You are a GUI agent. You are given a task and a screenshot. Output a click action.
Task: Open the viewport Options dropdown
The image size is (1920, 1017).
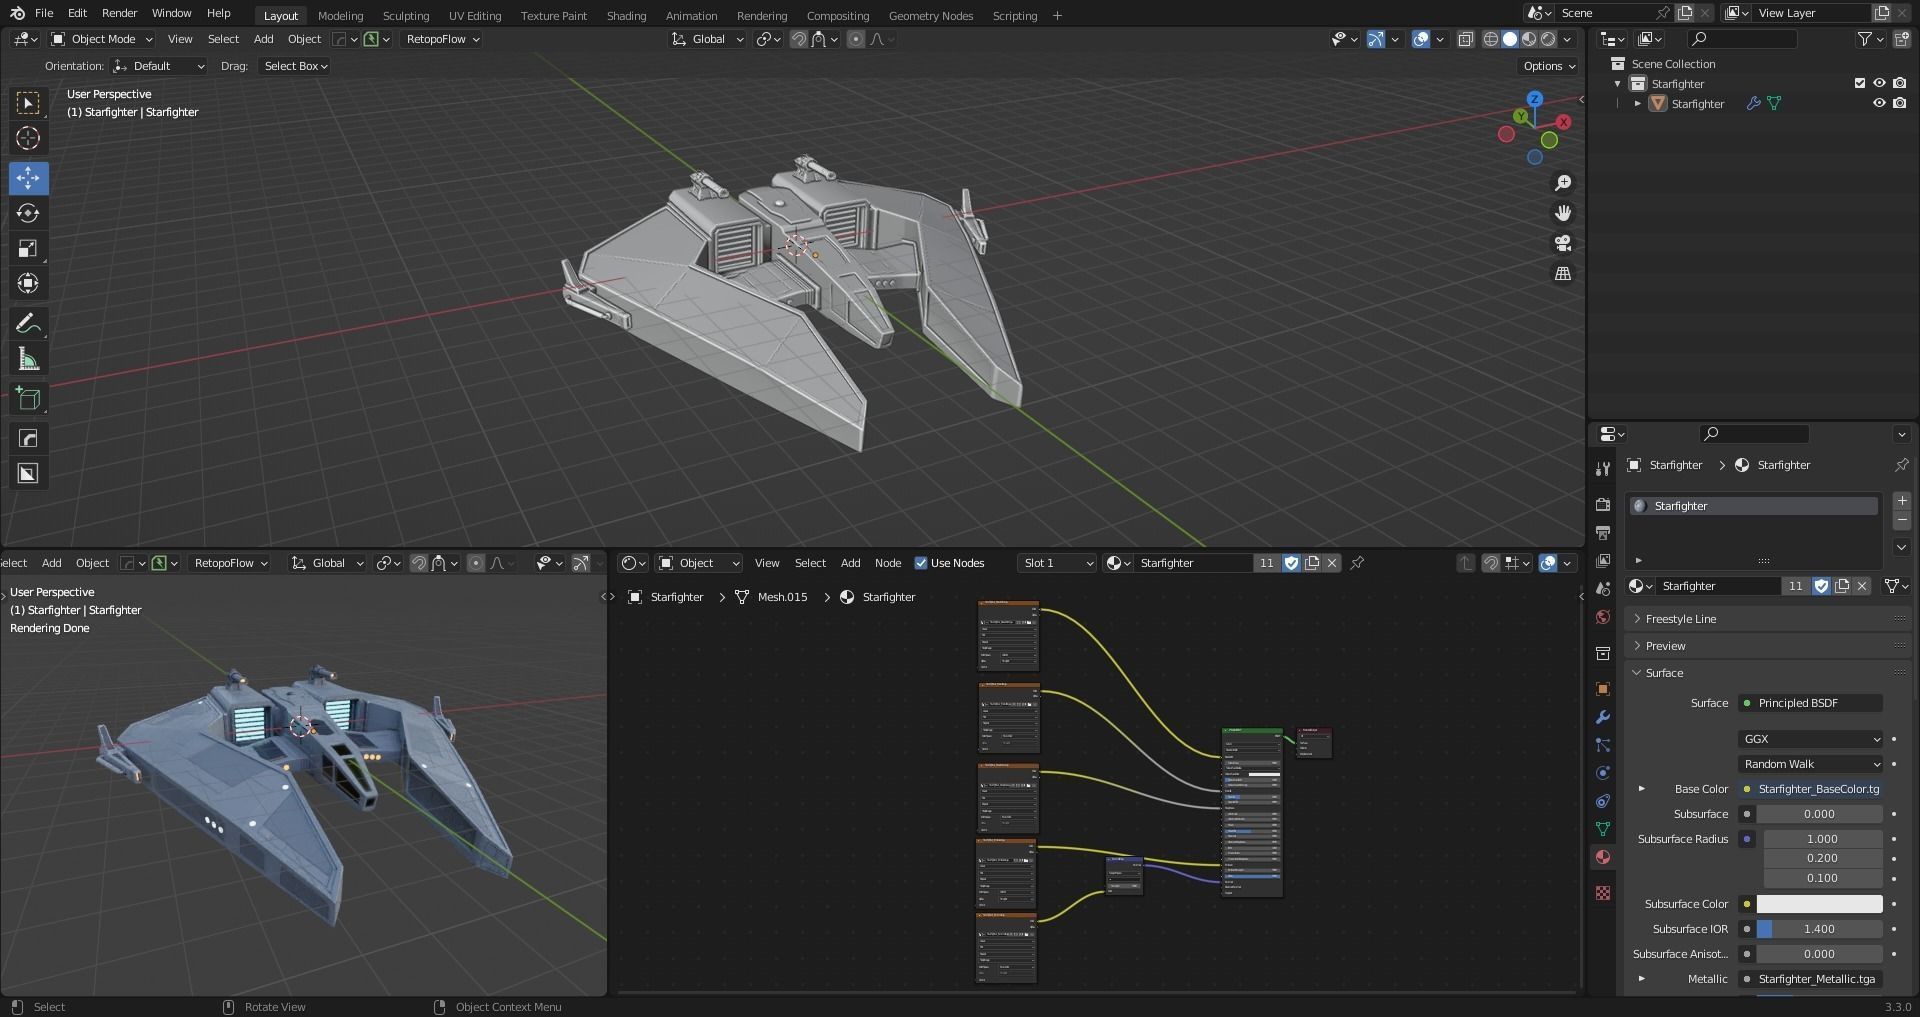click(1549, 66)
